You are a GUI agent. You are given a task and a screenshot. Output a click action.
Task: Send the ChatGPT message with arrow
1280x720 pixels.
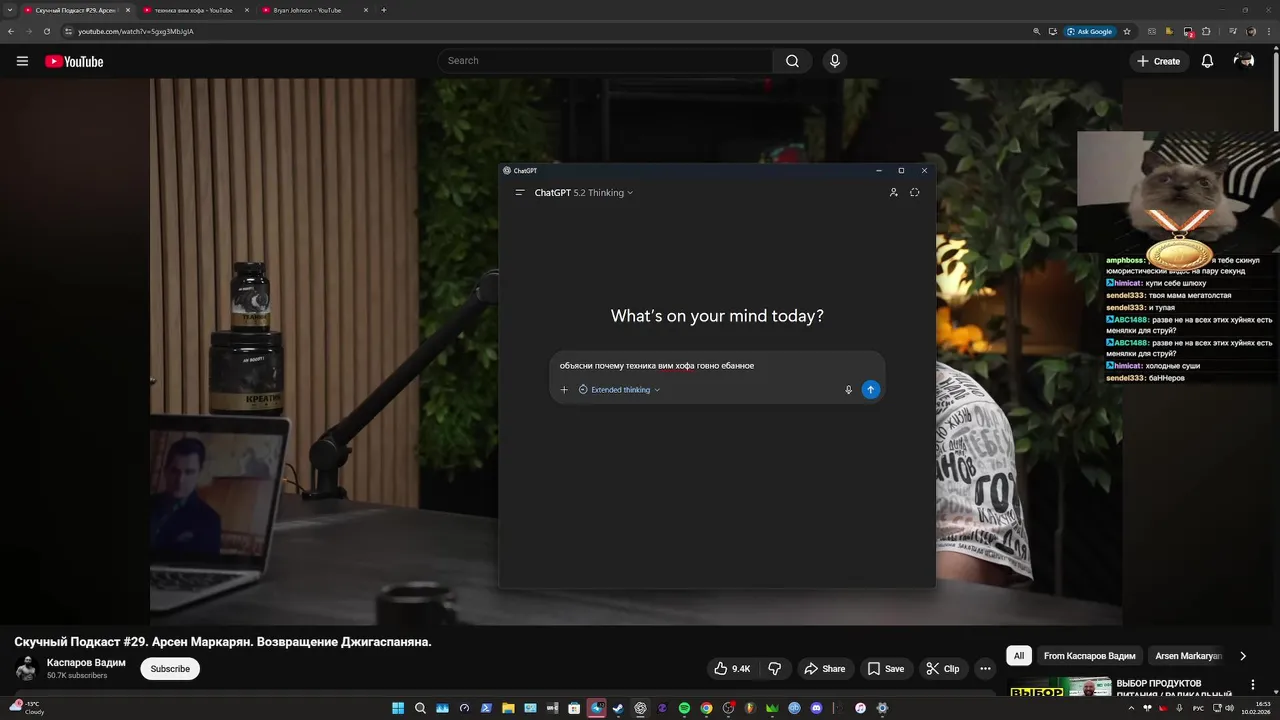pyautogui.click(x=871, y=390)
